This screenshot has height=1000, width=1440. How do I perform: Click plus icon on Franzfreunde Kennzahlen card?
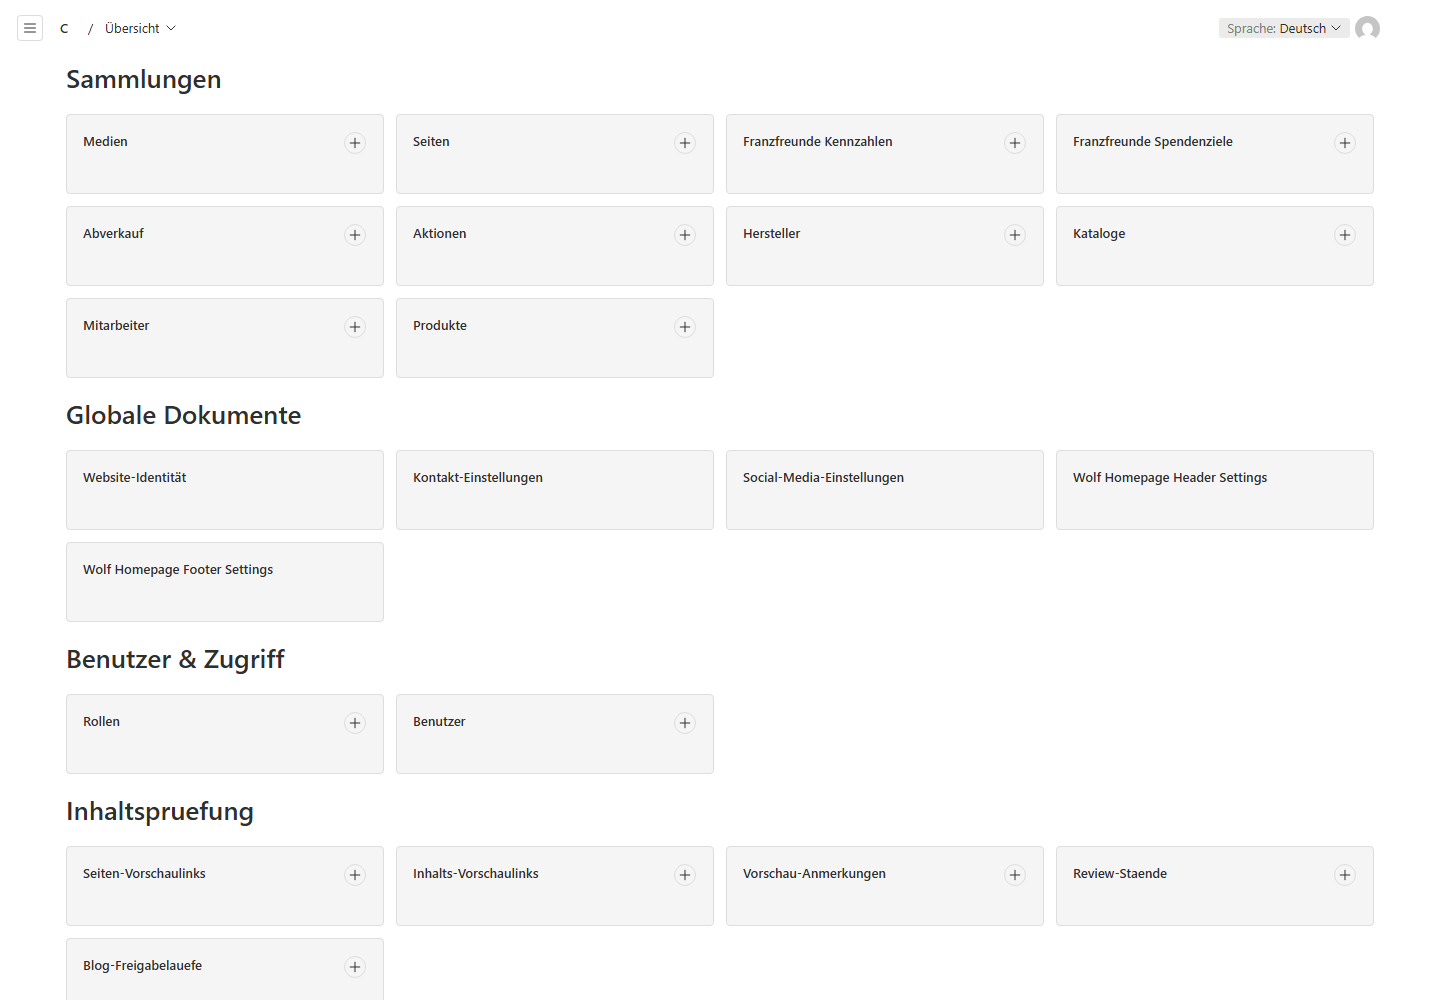(x=1015, y=143)
